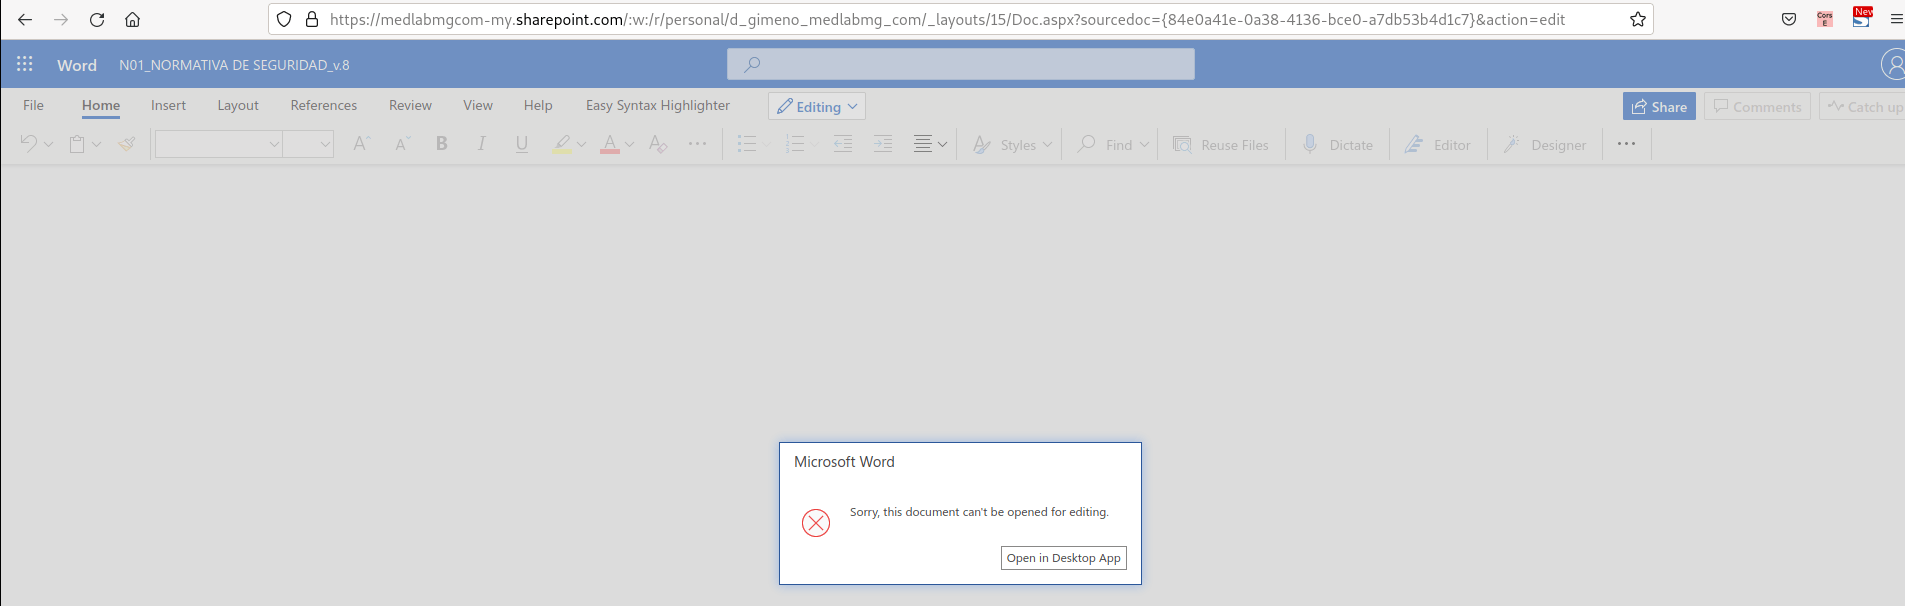Image resolution: width=1905 pixels, height=606 pixels.
Task: Open the Pocket save icon
Action: click(1789, 19)
